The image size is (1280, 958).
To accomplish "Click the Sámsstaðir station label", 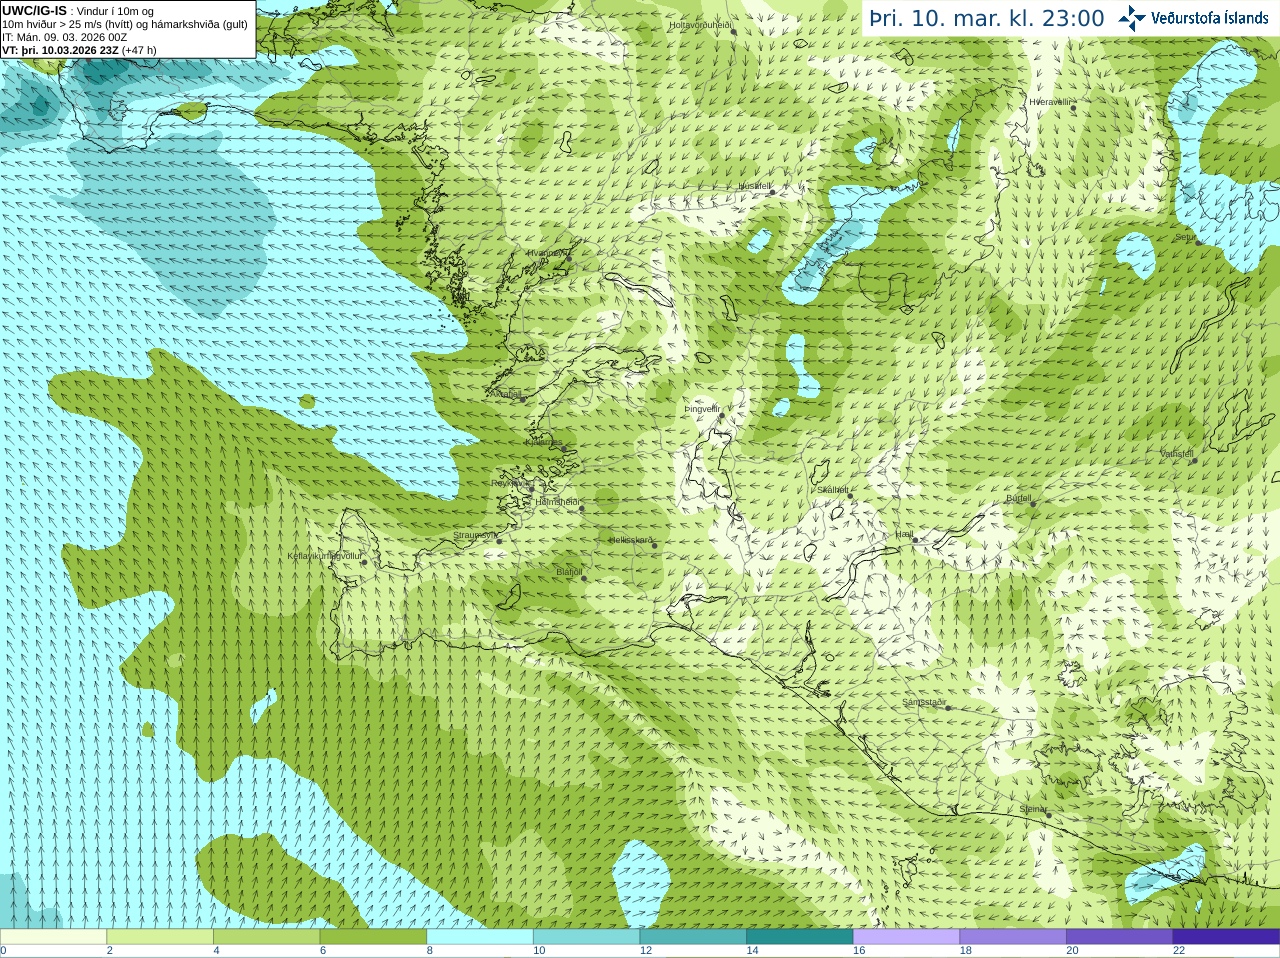I will (924, 702).
